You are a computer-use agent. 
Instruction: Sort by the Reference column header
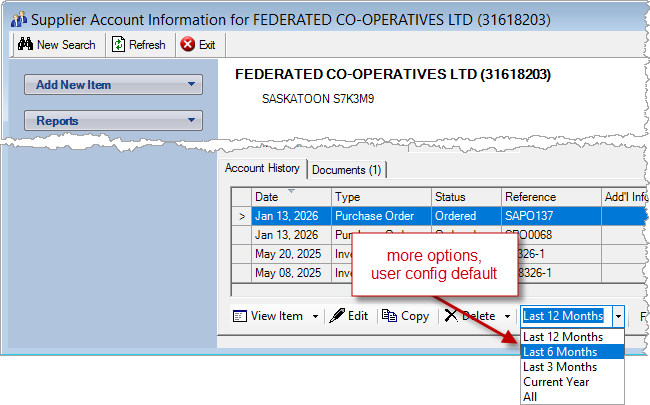(x=551, y=197)
